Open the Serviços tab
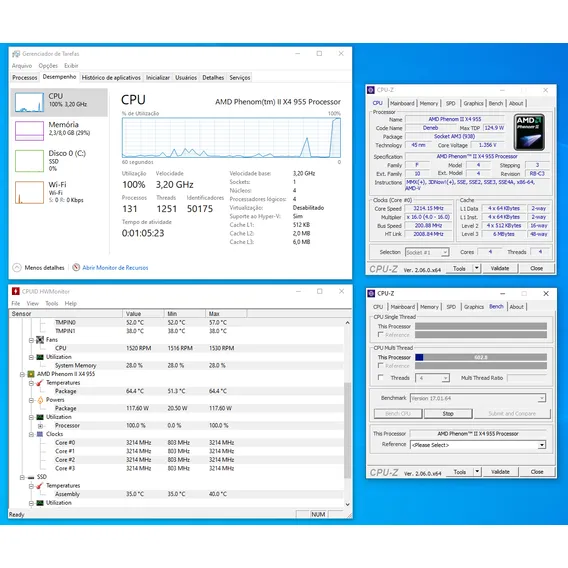Viewport: 568px width, 568px height. [x=239, y=78]
